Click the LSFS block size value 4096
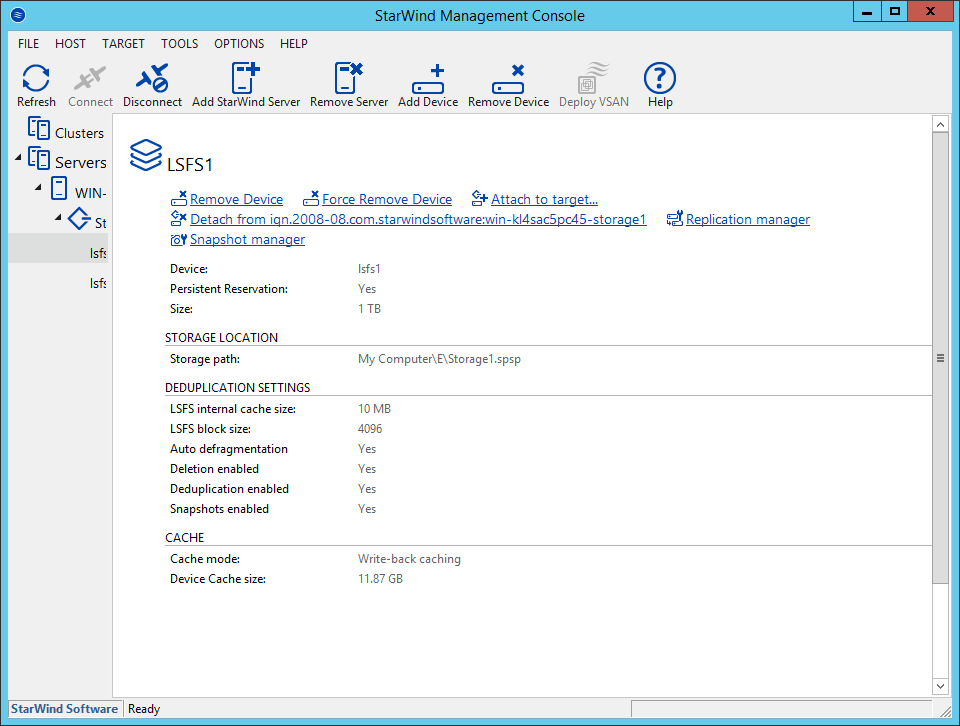 370,428
